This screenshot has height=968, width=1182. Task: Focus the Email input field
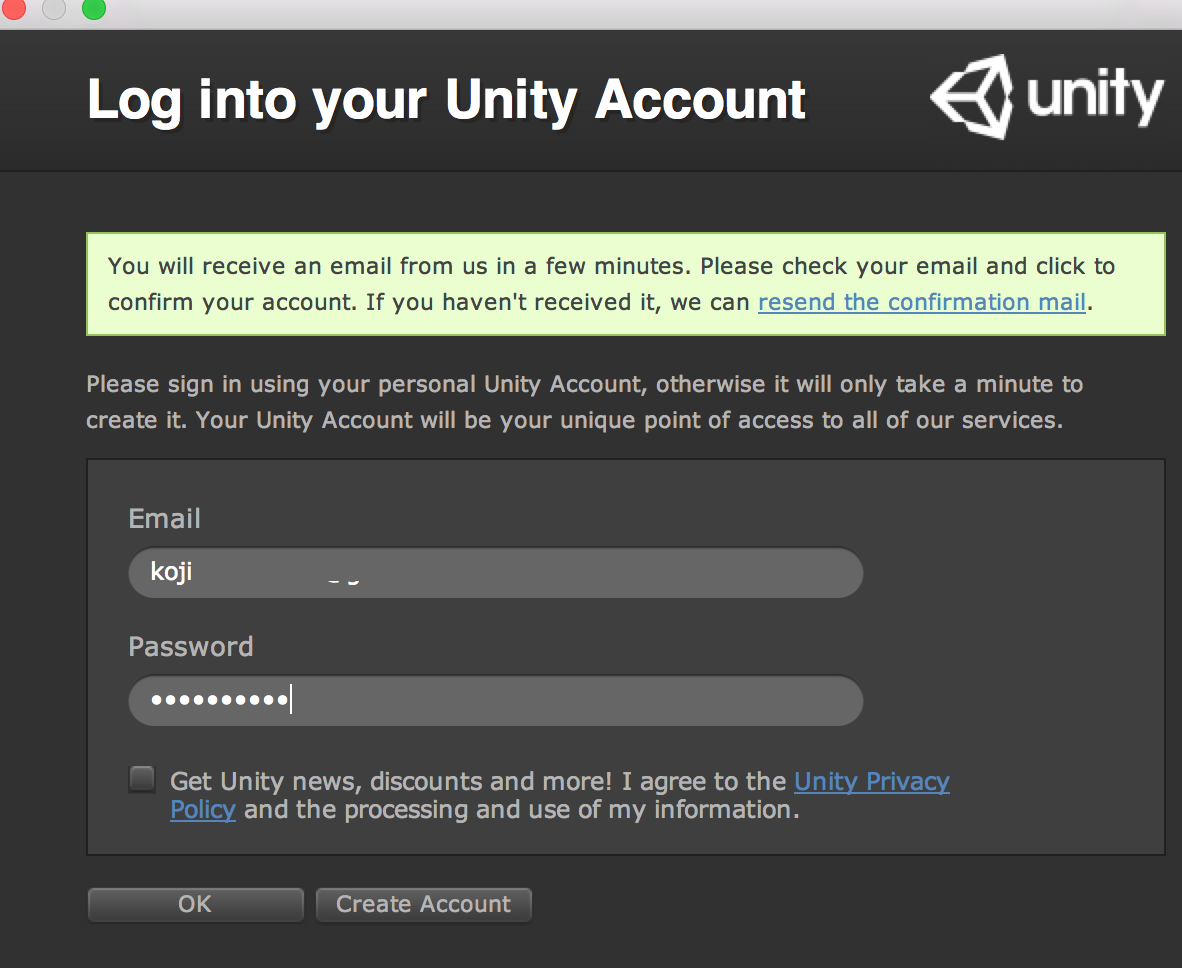point(495,573)
